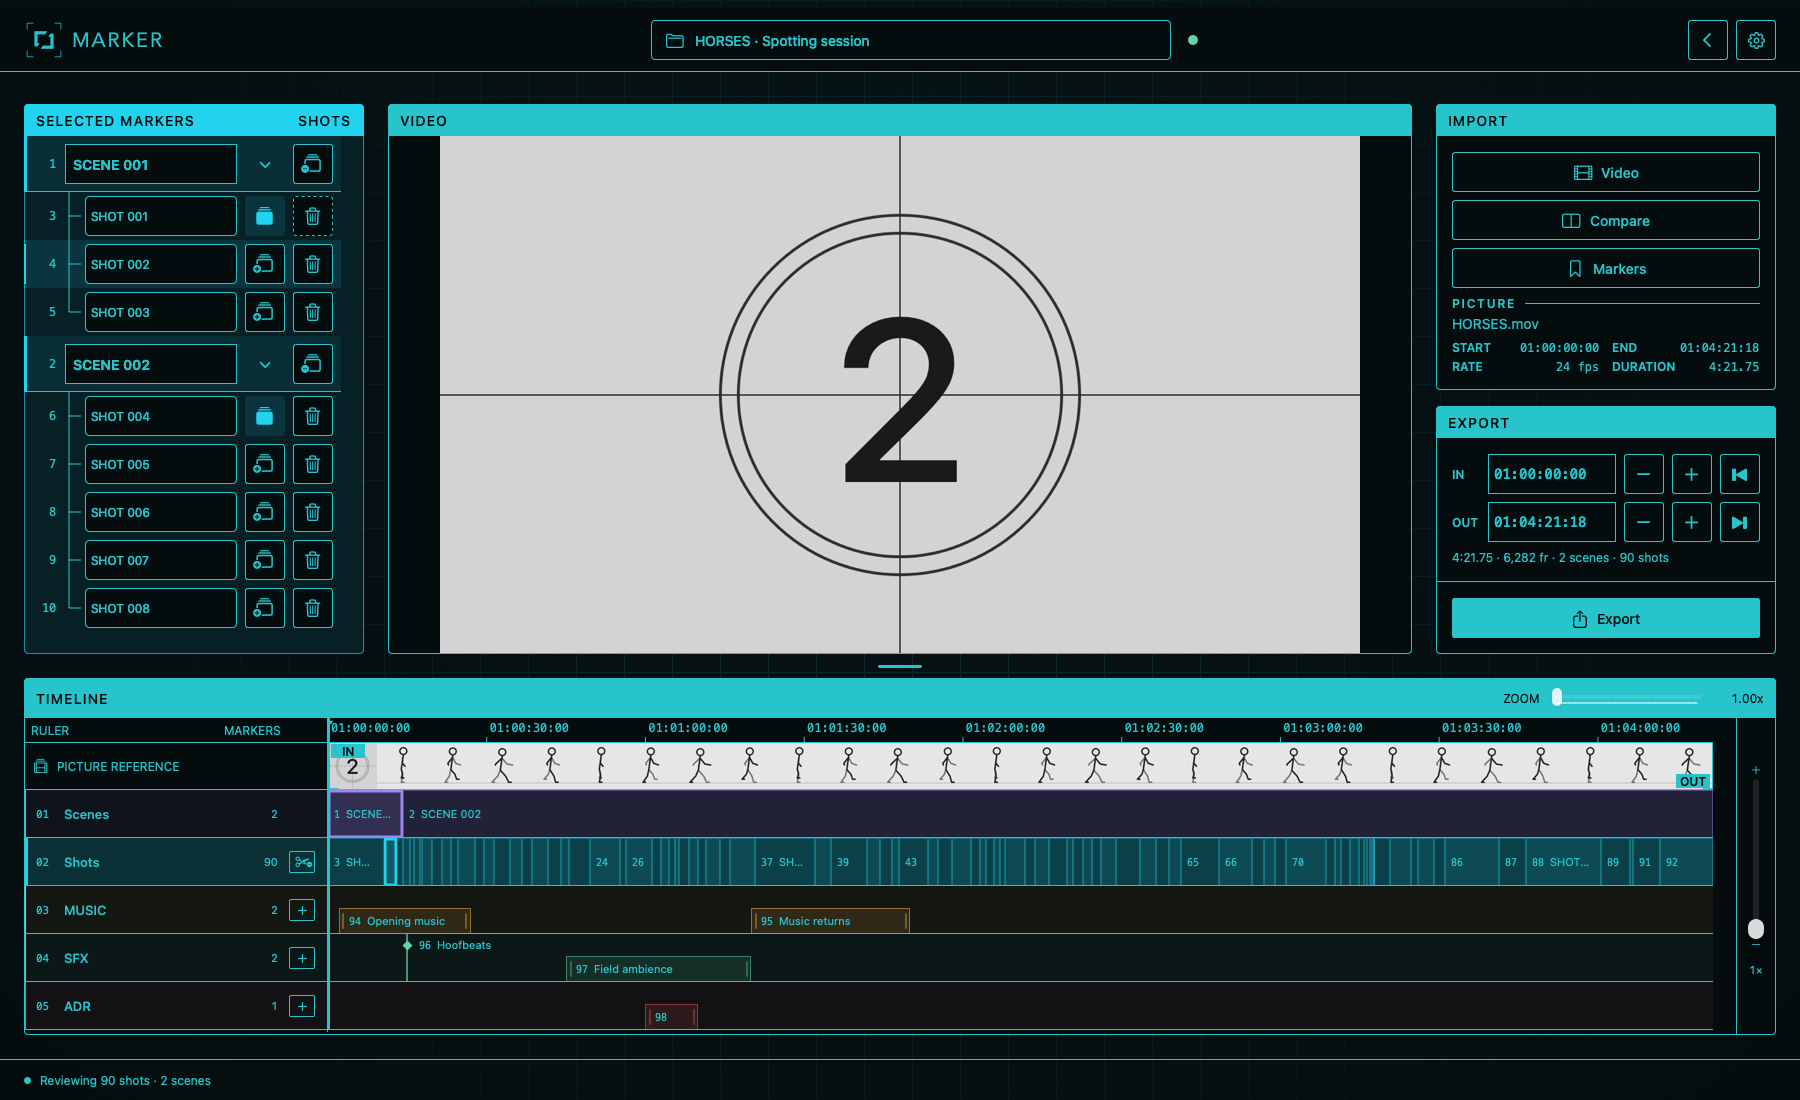Add a marker to the ADR track
Viewport: 1800px width, 1100px height.
coord(302,1006)
